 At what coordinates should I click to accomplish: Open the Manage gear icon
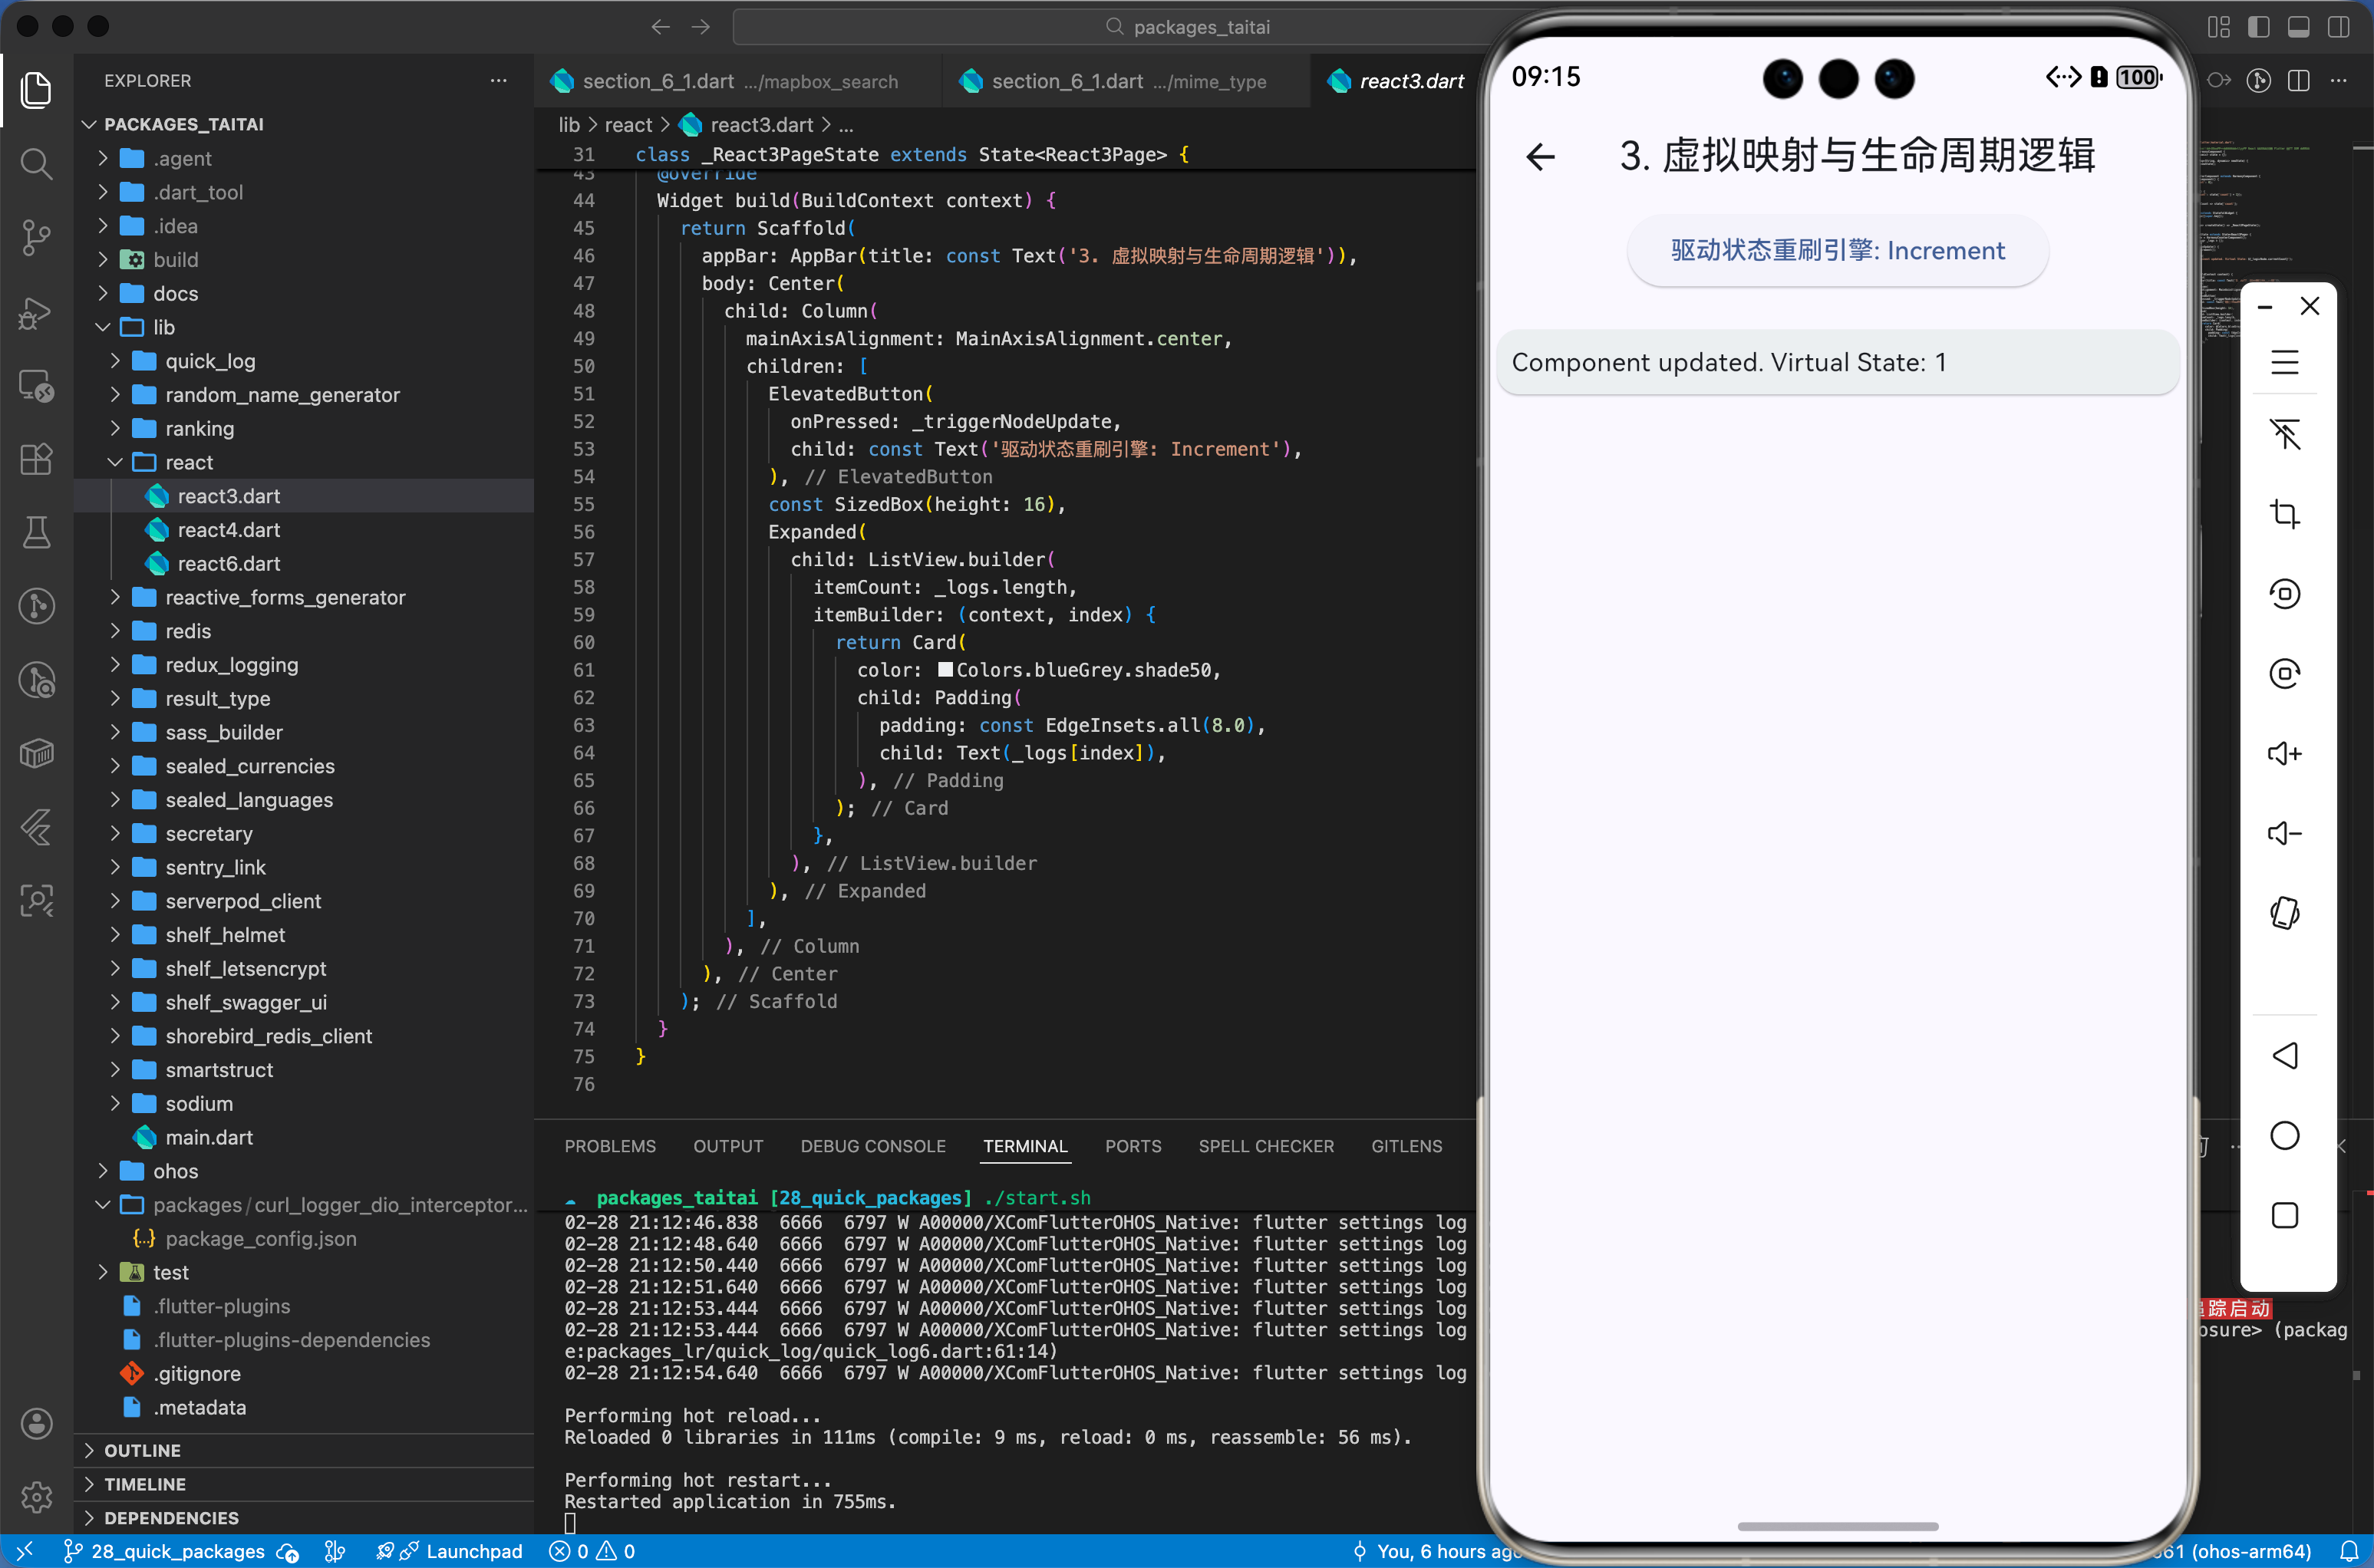(36, 1496)
